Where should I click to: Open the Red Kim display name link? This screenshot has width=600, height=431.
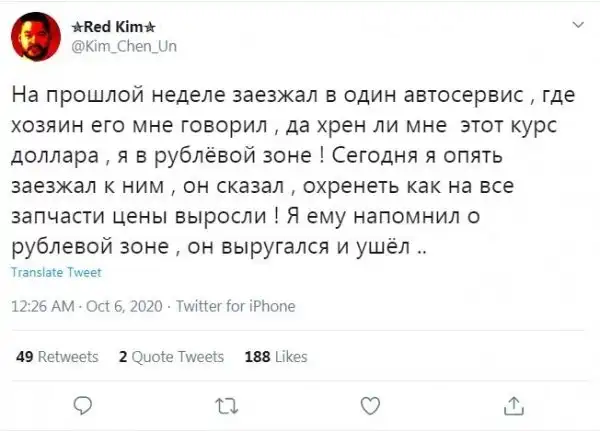tap(106, 27)
